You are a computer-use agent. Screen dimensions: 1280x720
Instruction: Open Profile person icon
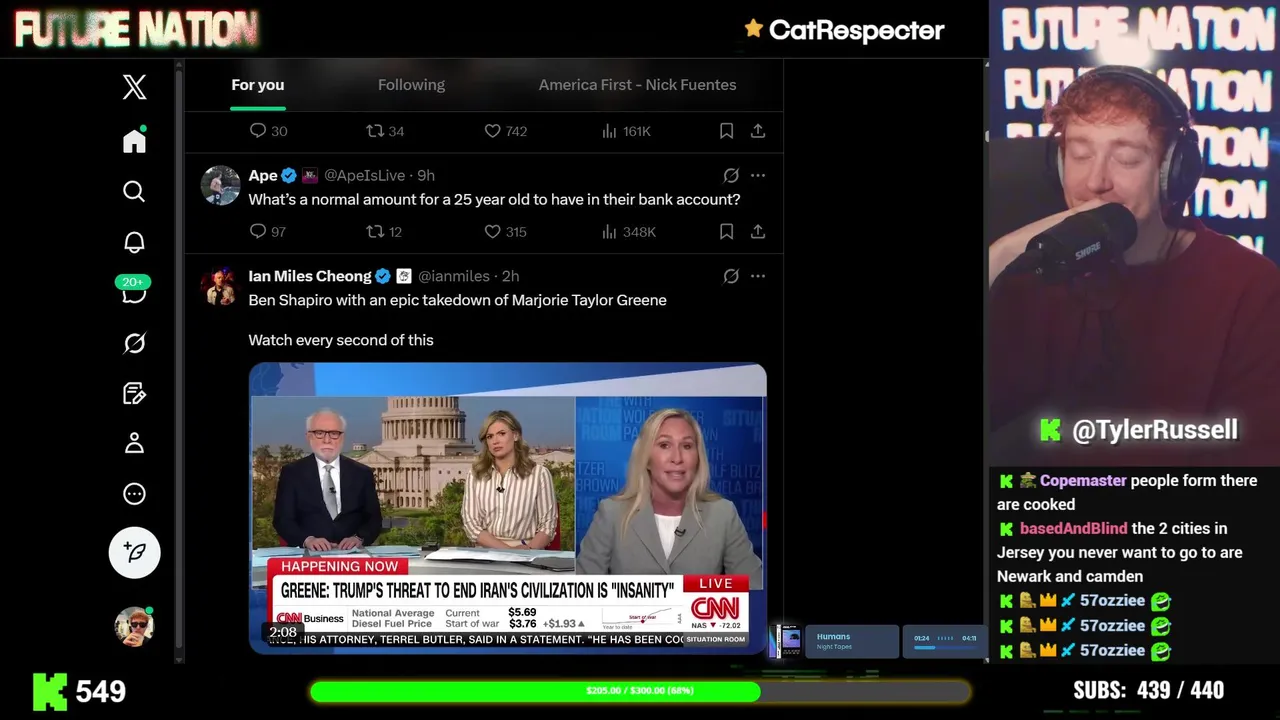pos(134,443)
